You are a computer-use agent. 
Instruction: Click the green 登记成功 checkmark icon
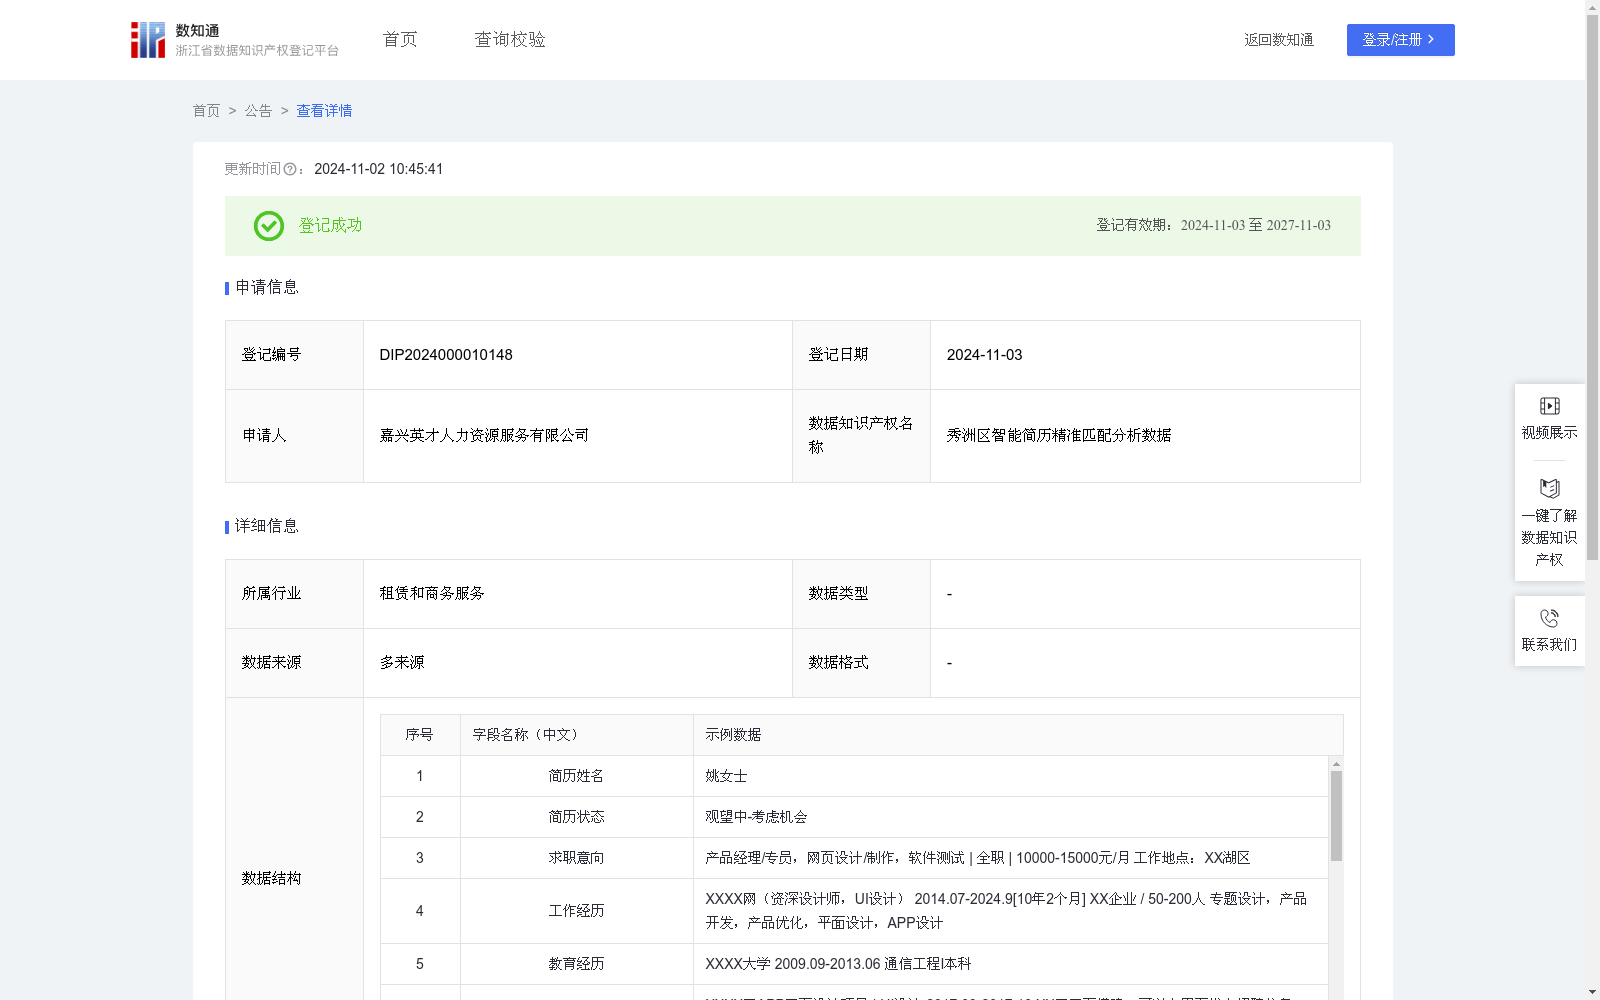tap(268, 226)
